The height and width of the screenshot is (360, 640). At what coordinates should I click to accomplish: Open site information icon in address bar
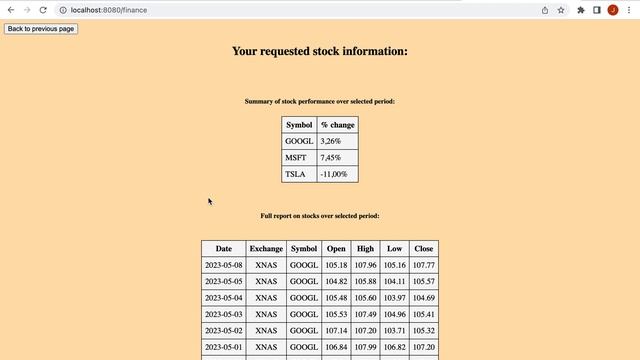pyautogui.click(x=63, y=10)
